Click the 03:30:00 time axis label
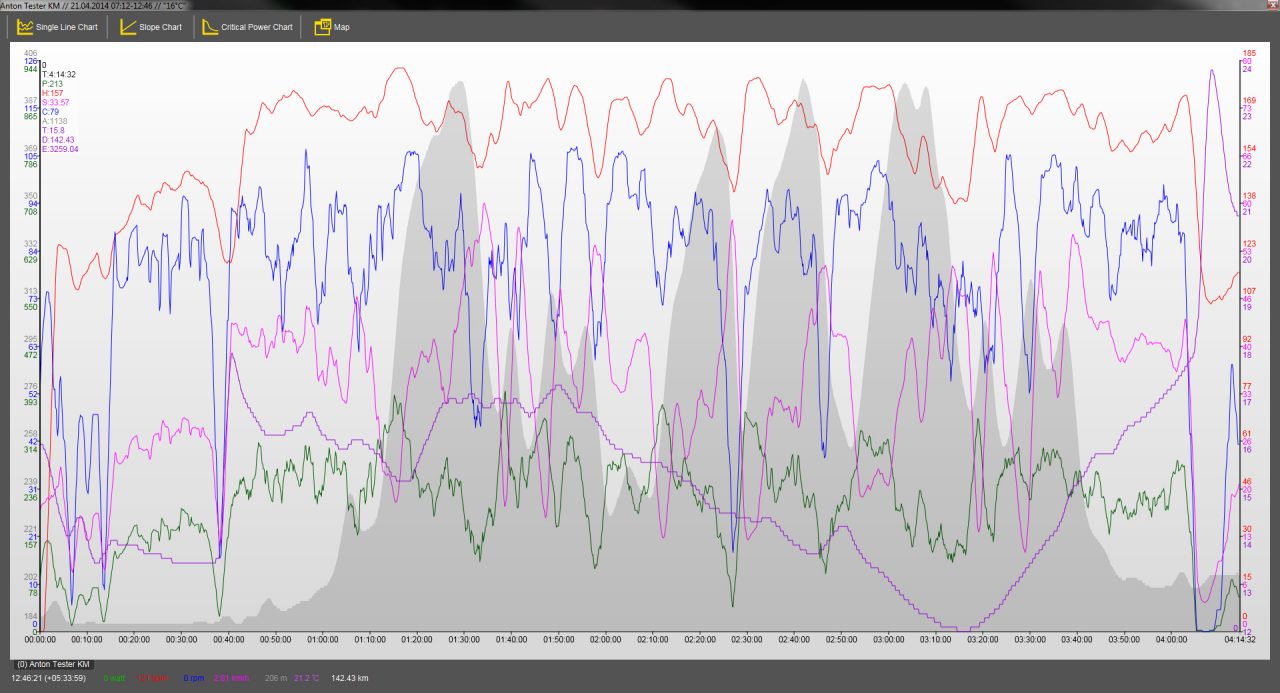Screen dimensions: 1280x693 (x=1028, y=638)
